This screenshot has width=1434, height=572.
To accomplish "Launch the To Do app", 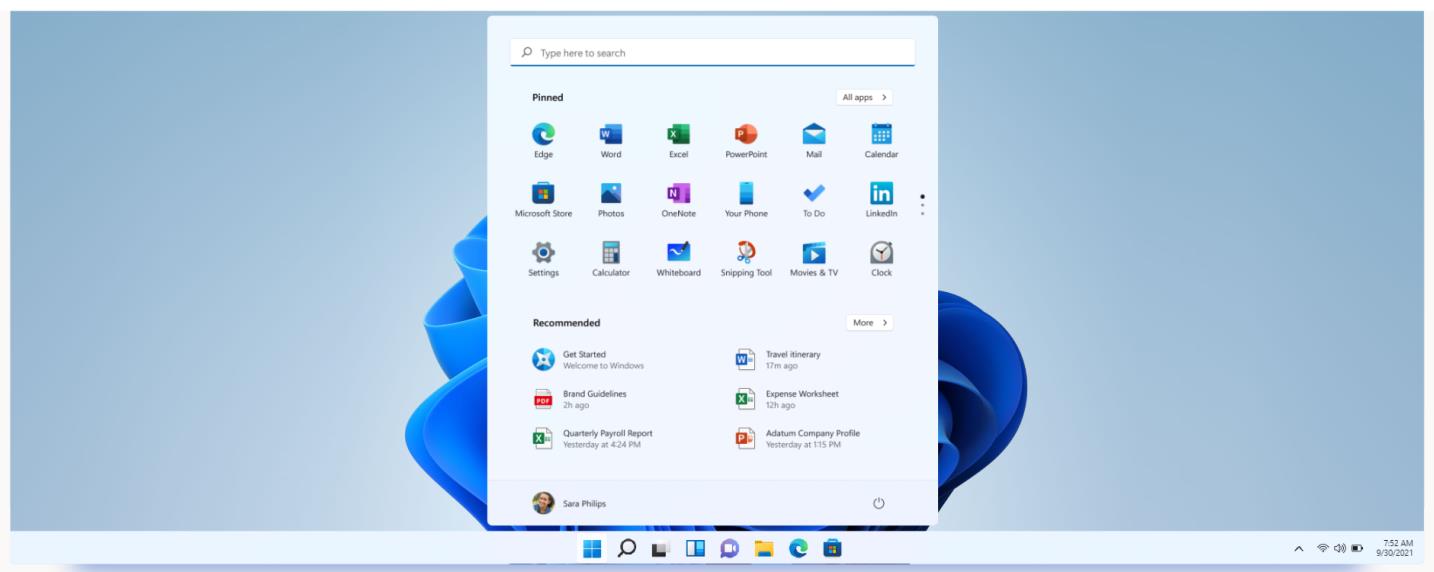I will (x=814, y=199).
